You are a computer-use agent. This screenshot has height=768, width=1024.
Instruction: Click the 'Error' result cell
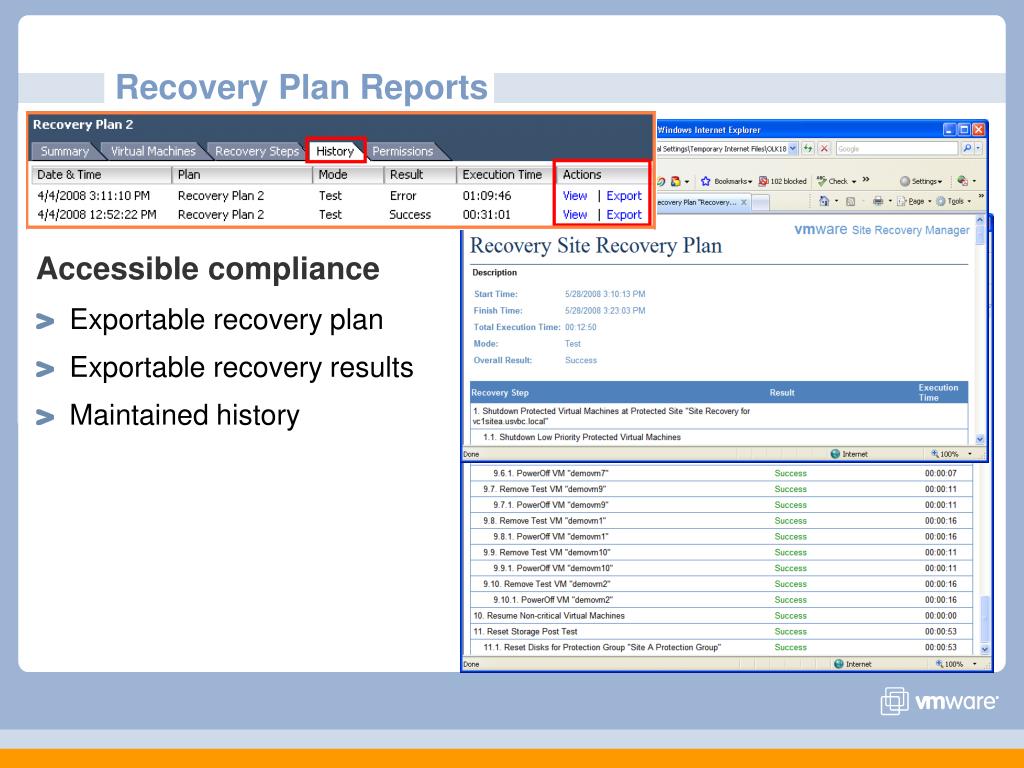click(x=403, y=195)
